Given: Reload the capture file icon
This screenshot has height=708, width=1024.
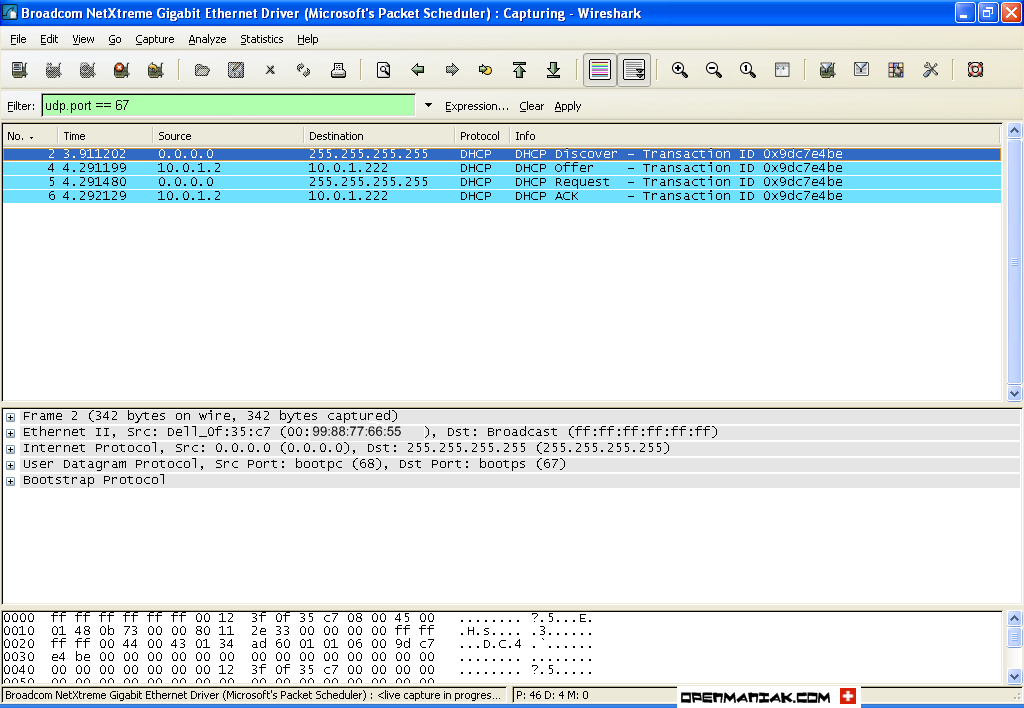Looking at the screenshot, I should [304, 70].
